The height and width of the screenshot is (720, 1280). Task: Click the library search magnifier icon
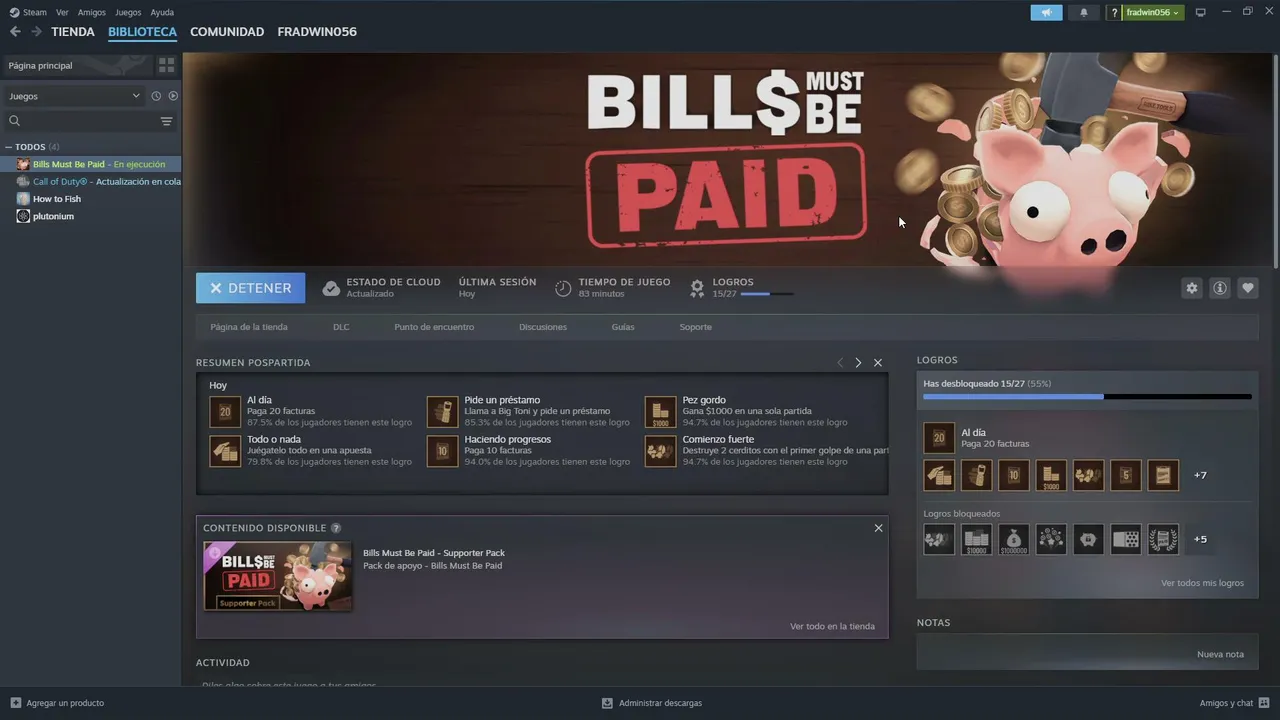15,121
